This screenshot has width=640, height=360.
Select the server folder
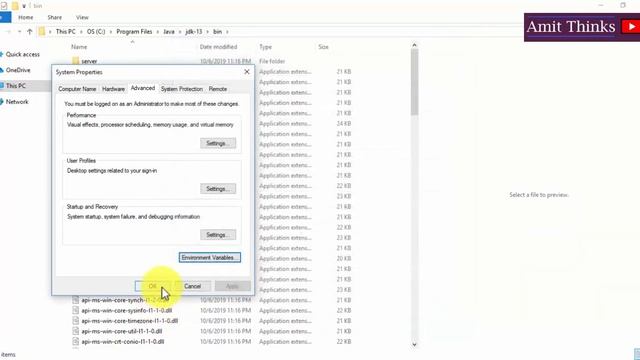(x=89, y=61)
